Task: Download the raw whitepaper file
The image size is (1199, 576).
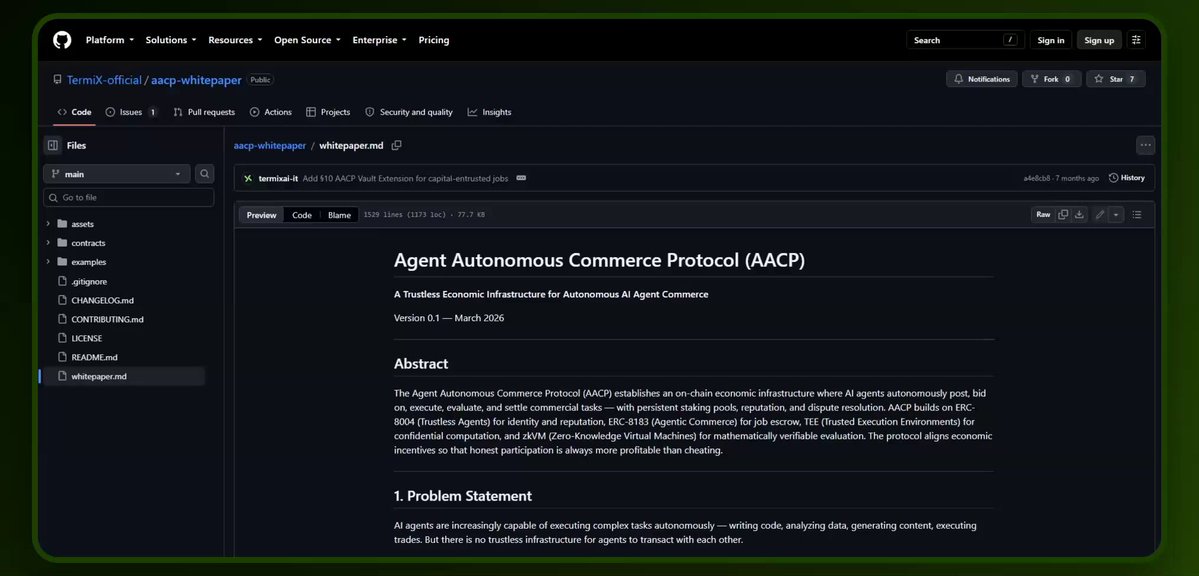Action: [1079, 215]
